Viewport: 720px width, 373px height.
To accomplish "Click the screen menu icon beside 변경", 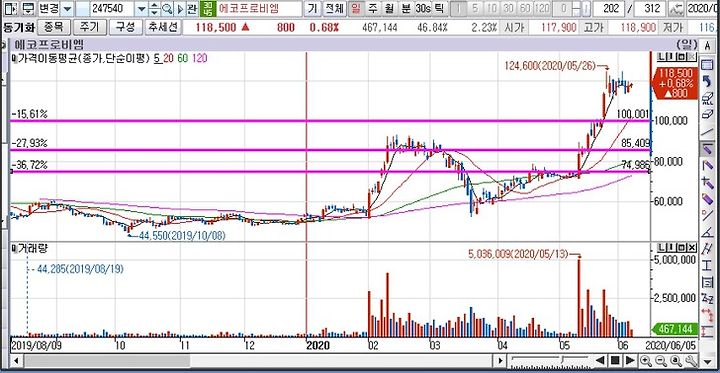I will click(28, 8).
